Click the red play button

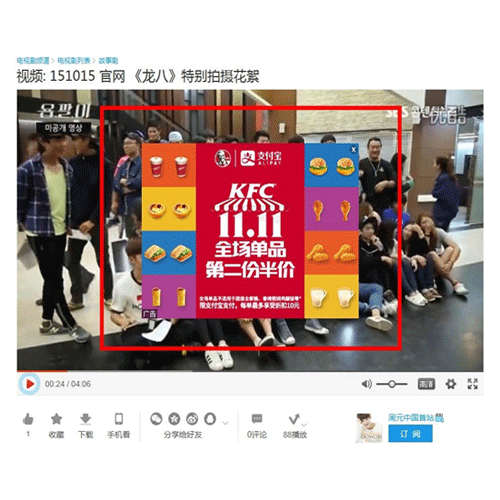pyautogui.click(x=29, y=384)
